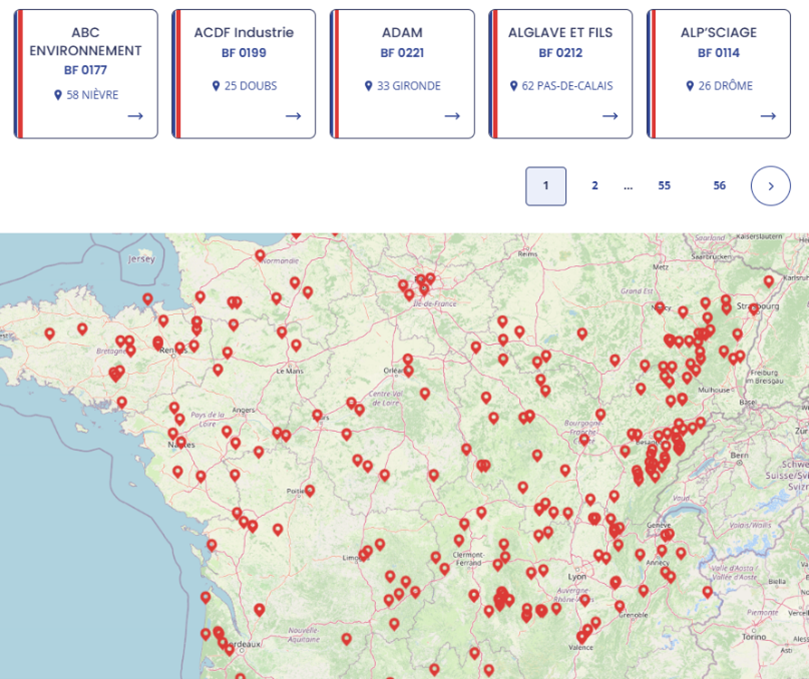Click the location pin beside 33 GIRONDE

tap(369, 86)
